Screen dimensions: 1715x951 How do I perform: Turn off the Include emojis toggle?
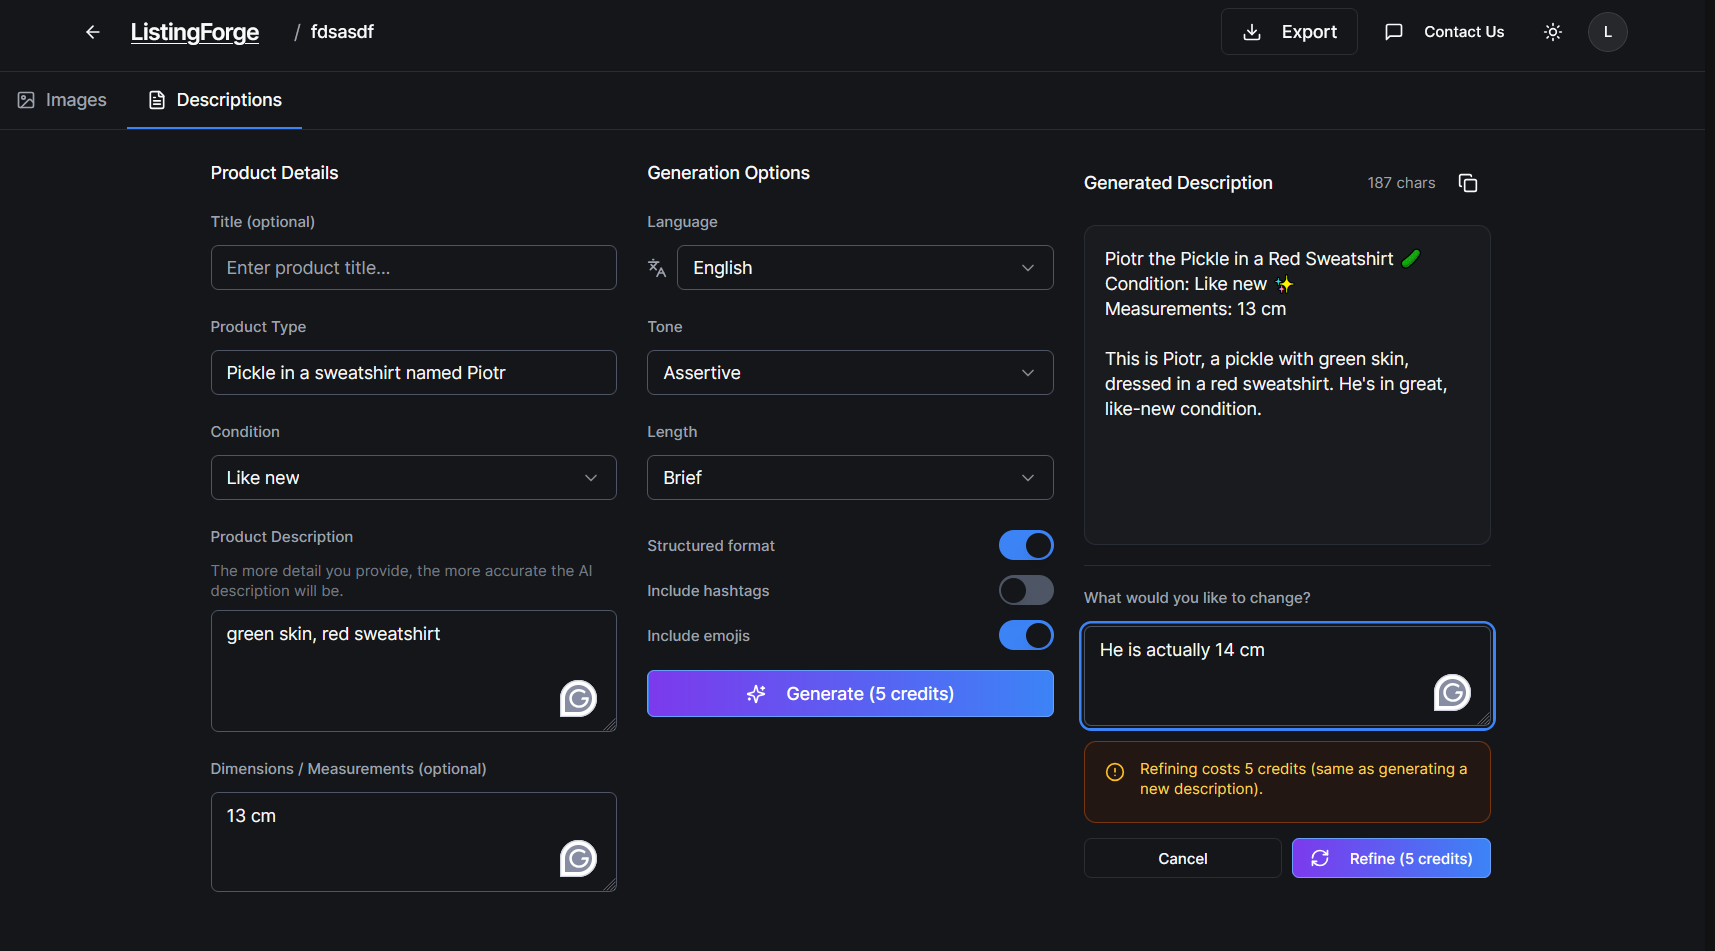(1025, 635)
